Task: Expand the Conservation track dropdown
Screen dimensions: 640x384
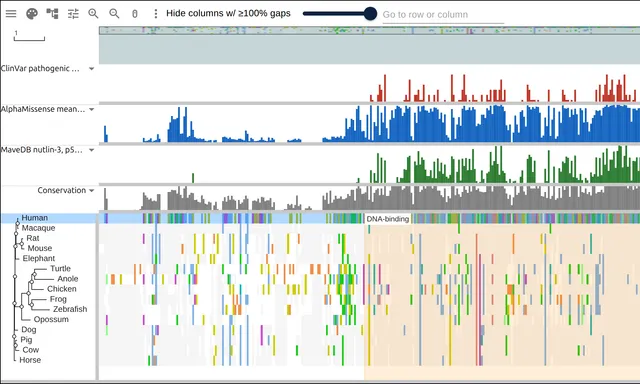Action: (91, 191)
